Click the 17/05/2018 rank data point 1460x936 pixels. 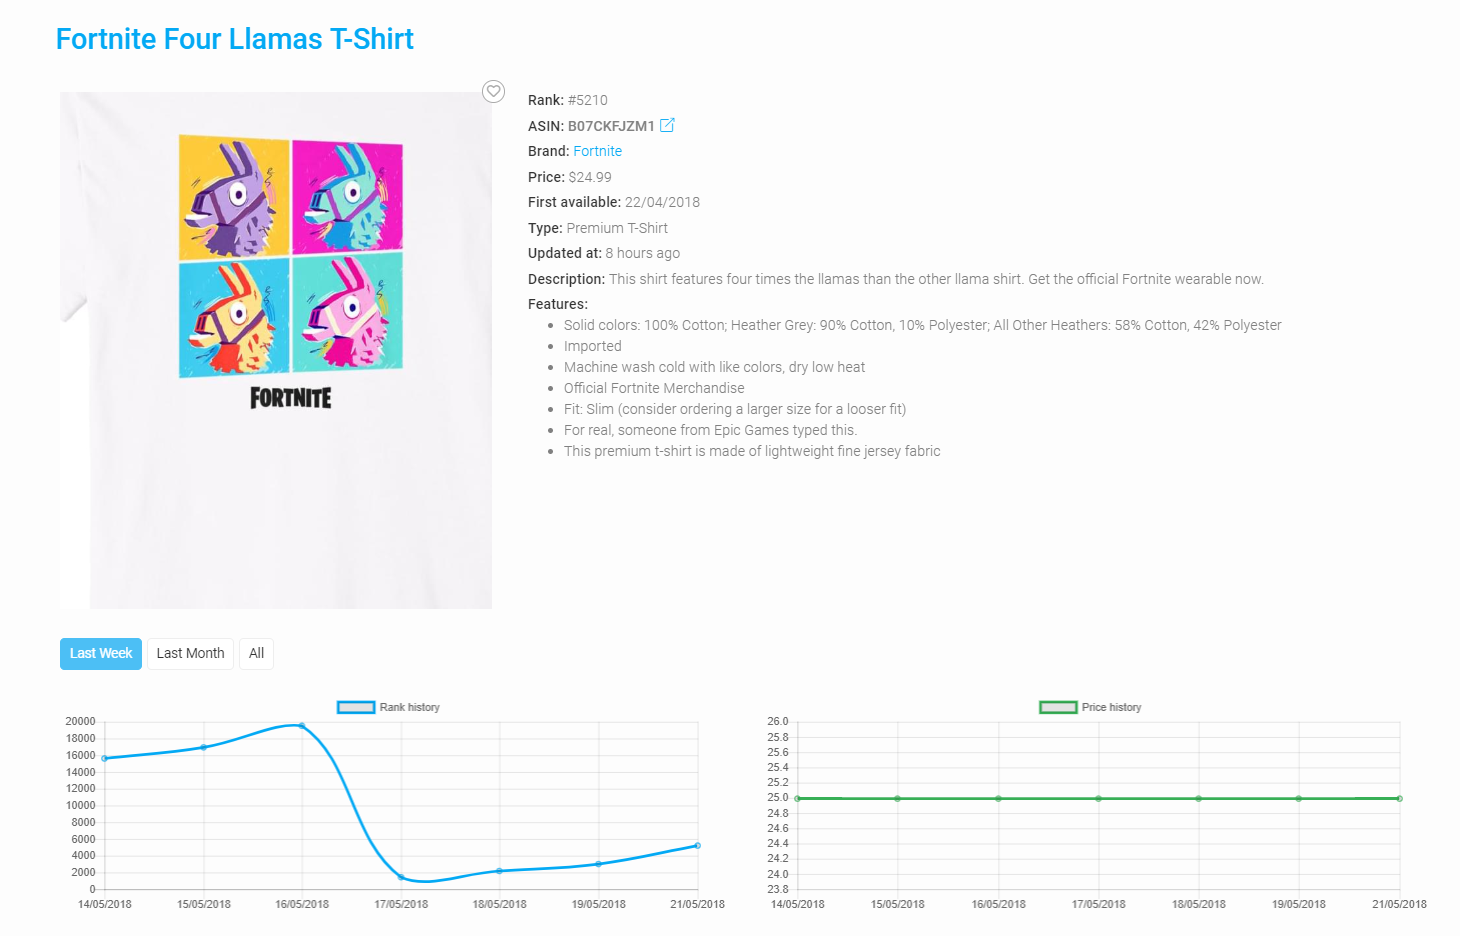pos(401,877)
